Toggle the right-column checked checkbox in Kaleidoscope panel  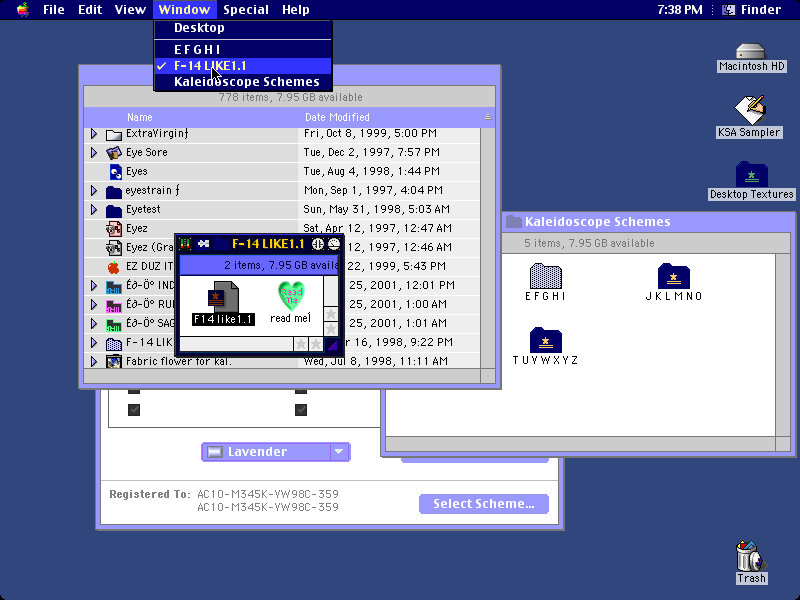(x=301, y=410)
